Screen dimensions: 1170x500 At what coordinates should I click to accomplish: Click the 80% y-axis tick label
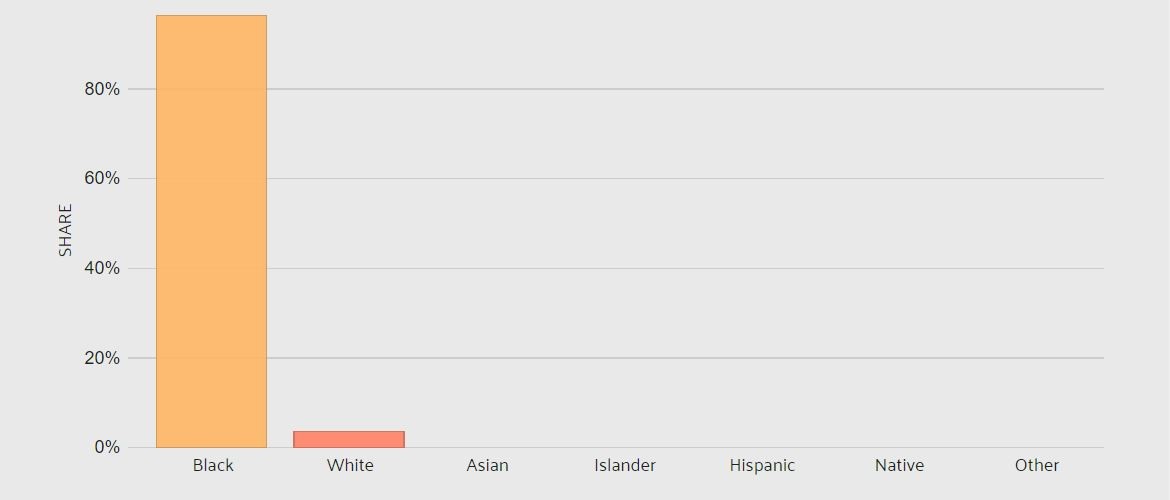(102, 89)
